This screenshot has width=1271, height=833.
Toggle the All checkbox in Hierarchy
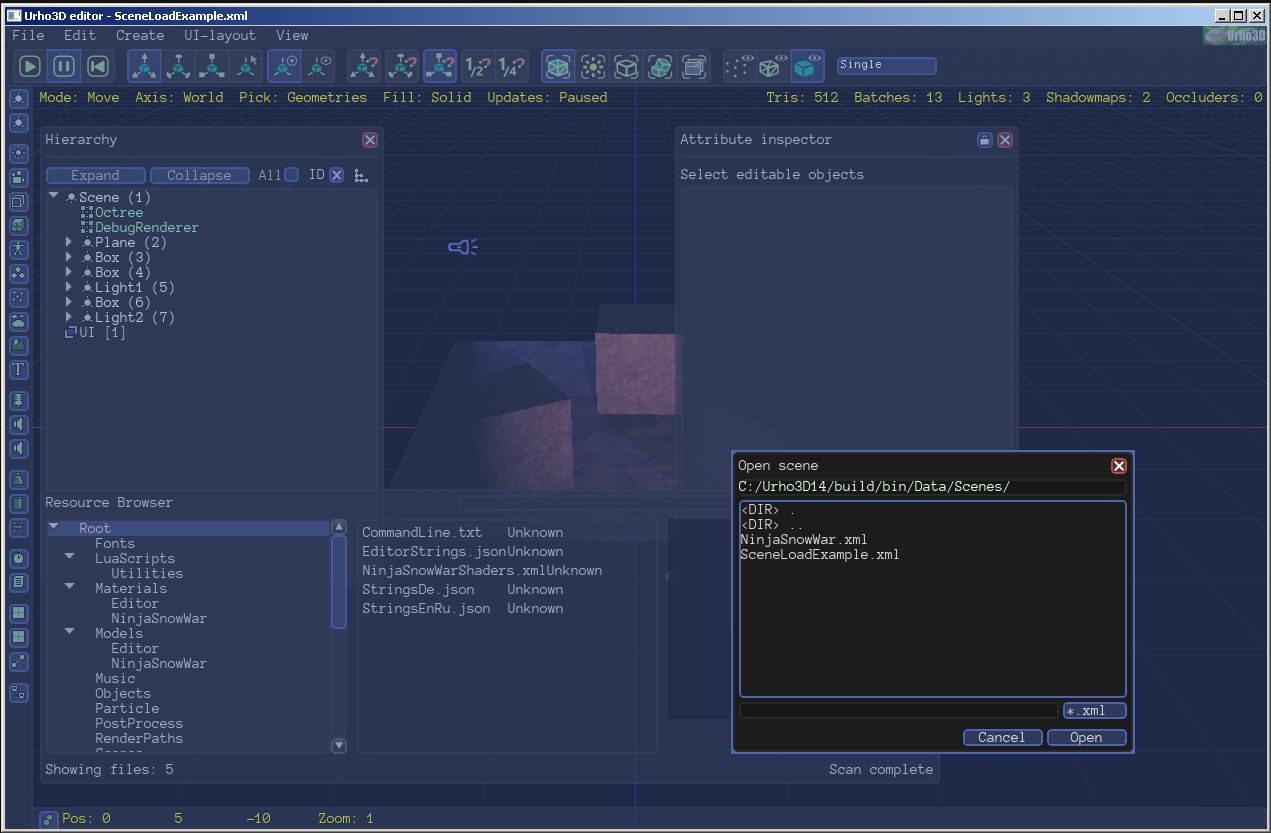[x=291, y=175]
